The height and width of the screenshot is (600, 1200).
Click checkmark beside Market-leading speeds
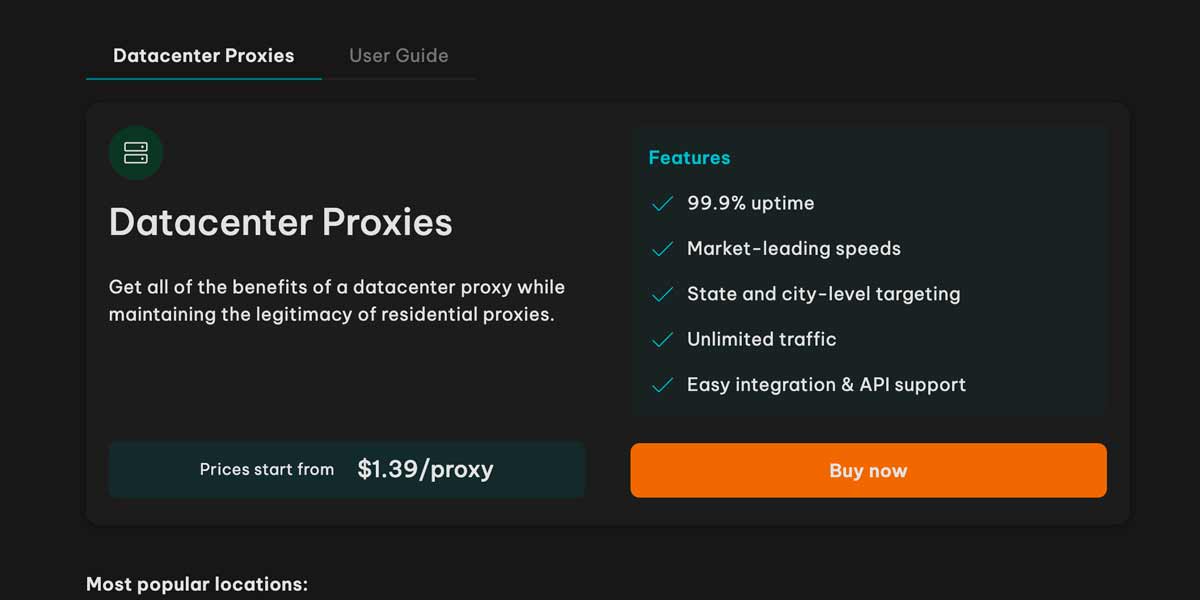point(662,249)
